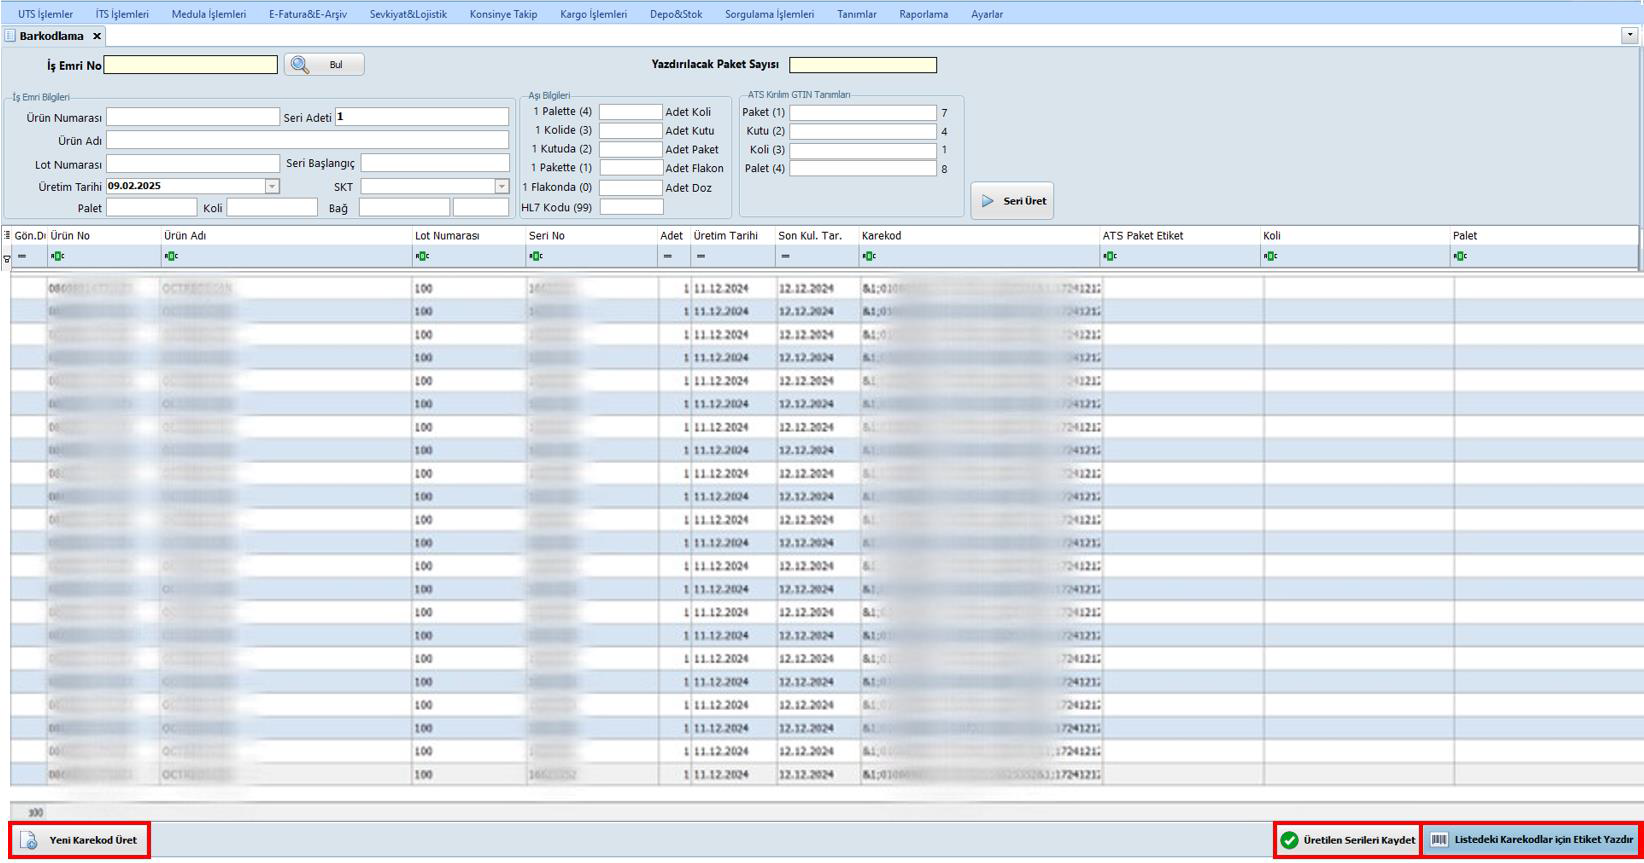
Task: Click the Üretim Tarihi column header
Action: [x=725, y=236]
